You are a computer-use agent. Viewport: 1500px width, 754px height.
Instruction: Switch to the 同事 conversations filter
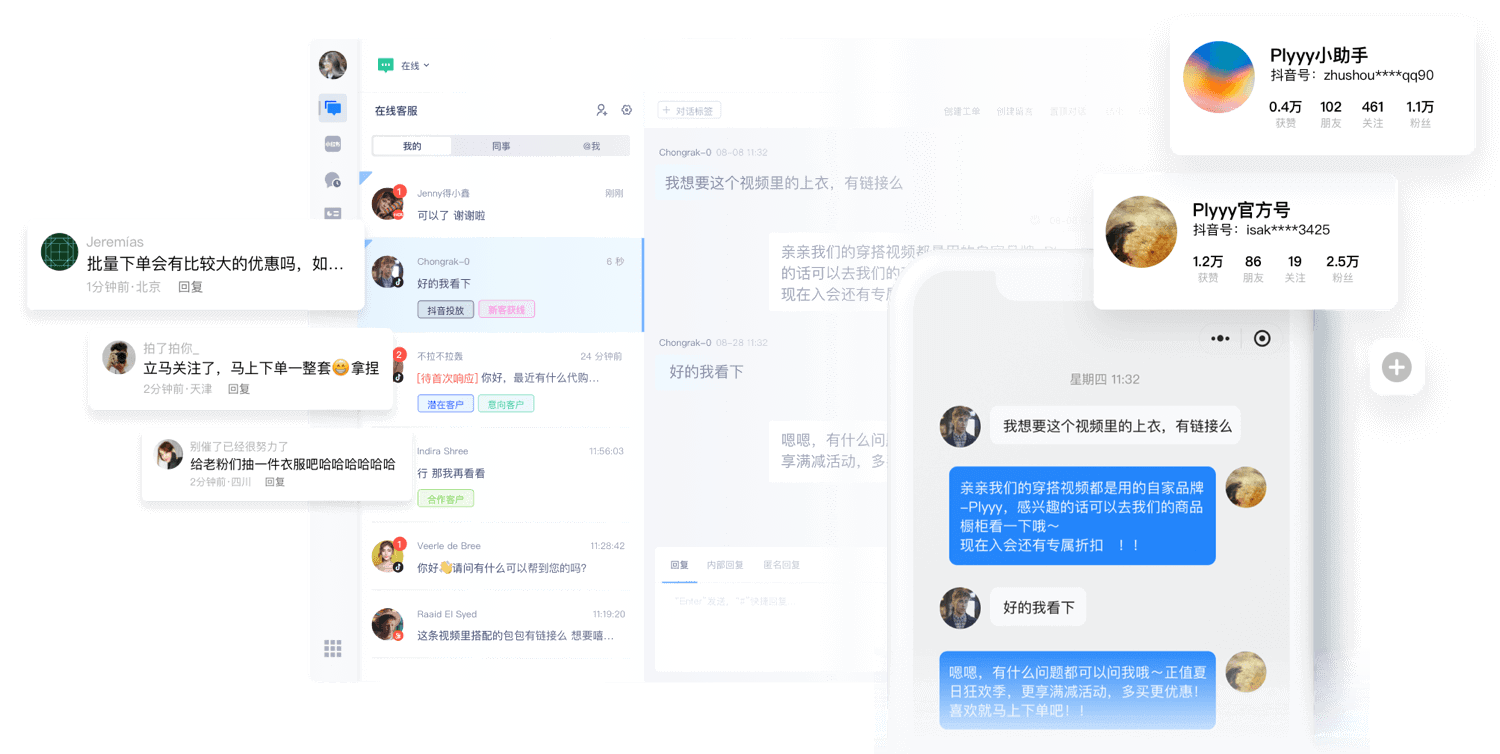(x=501, y=146)
